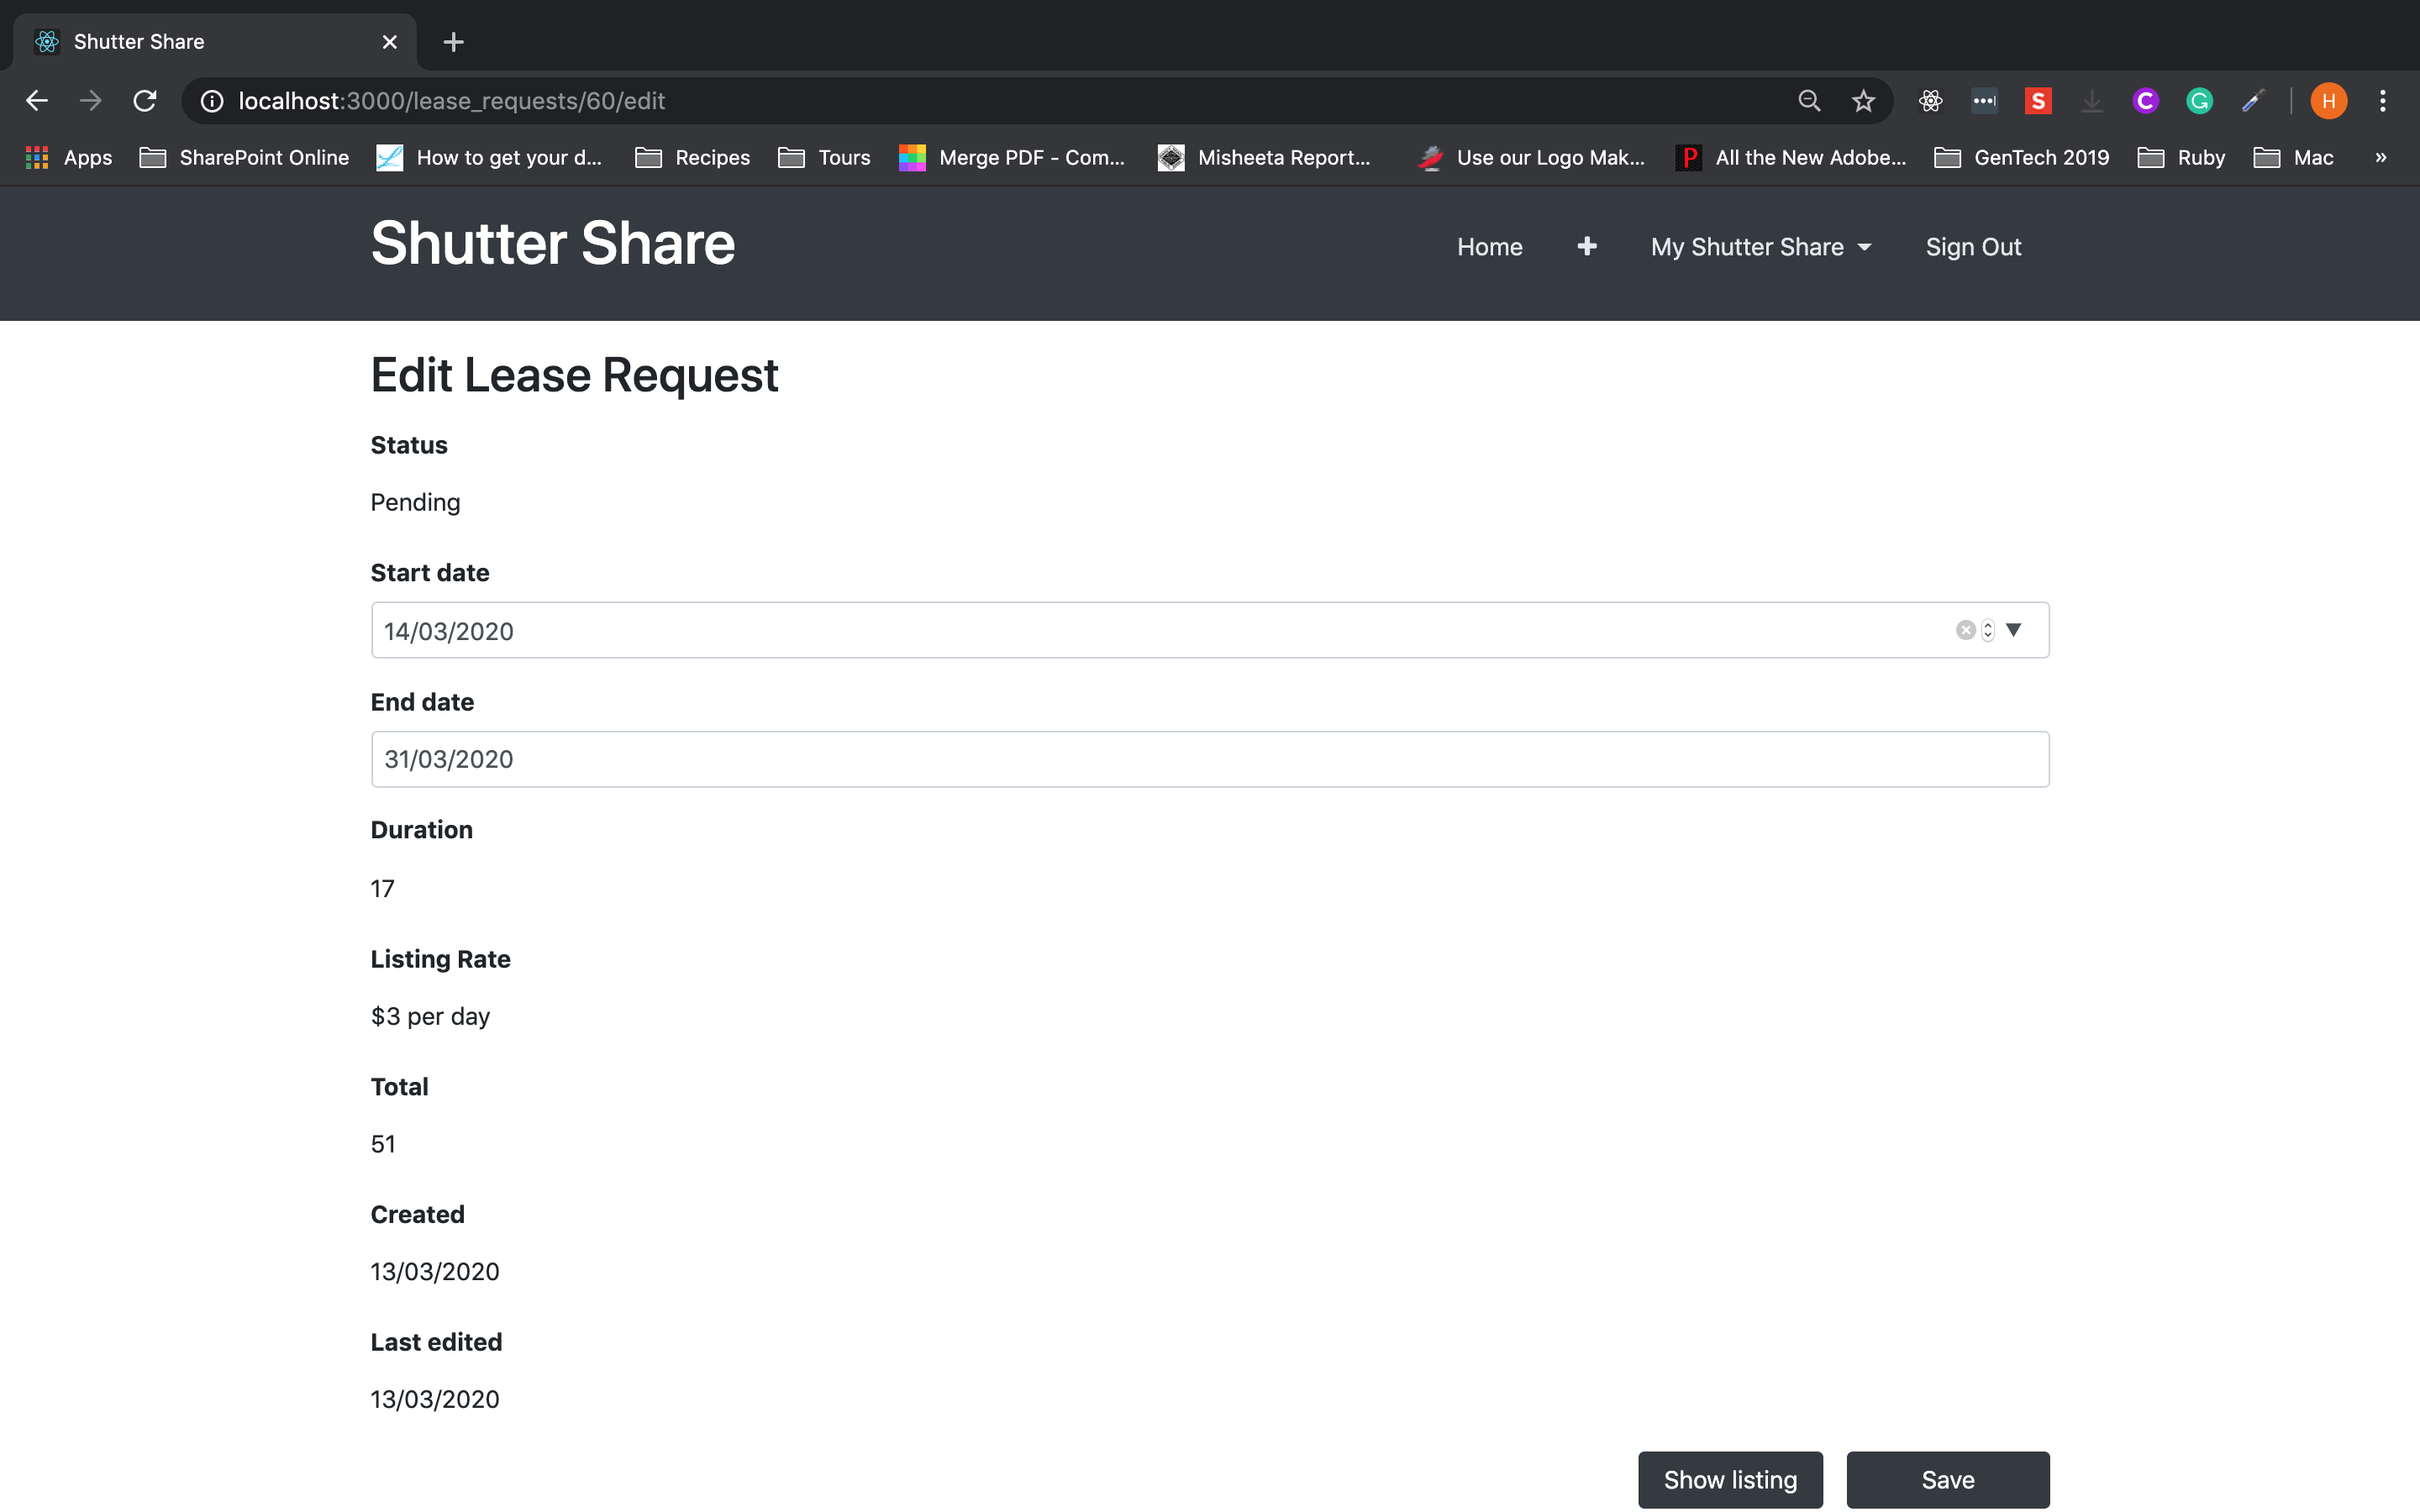Clear the start date with x icon
The height and width of the screenshot is (1512, 2420).
click(1965, 630)
